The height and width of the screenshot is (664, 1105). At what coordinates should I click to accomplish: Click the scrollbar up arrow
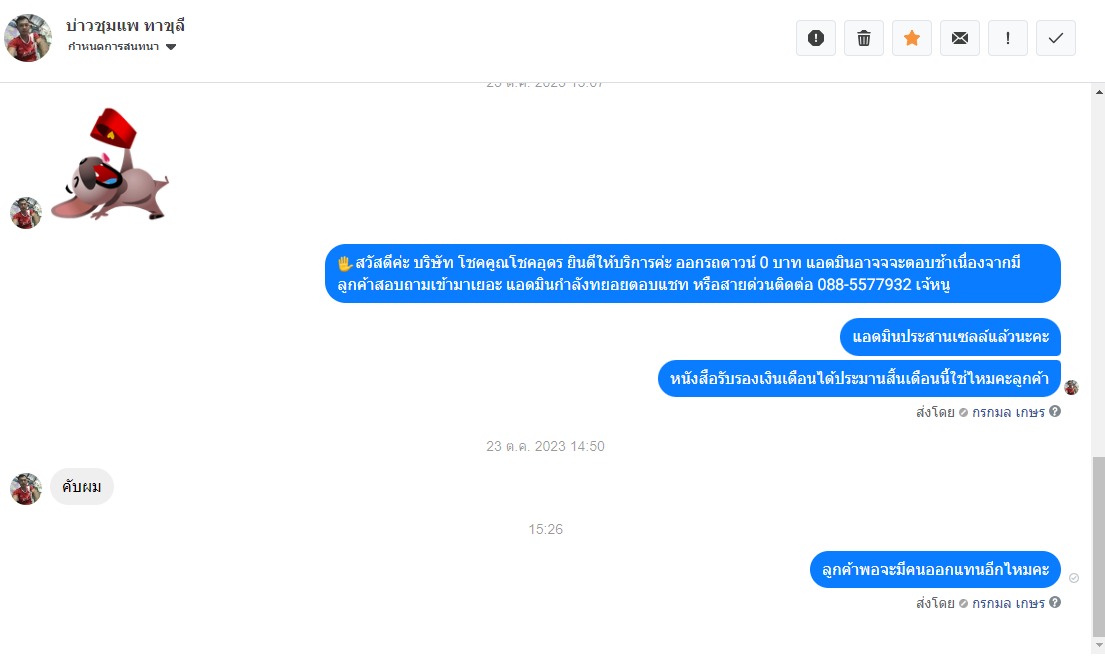pyautogui.click(x=1099, y=92)
